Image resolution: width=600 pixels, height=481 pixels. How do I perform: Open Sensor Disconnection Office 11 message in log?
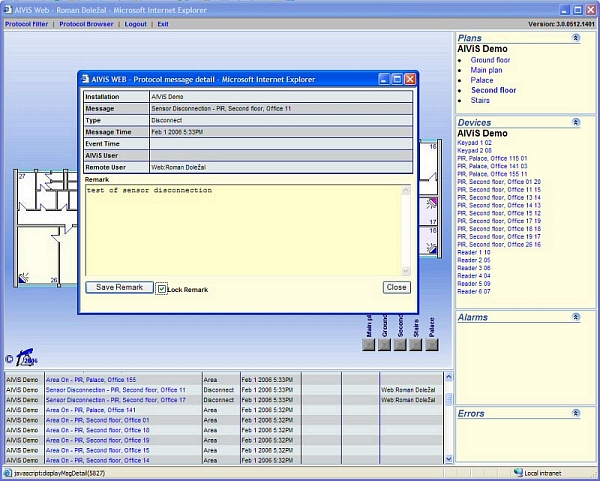[116, 390]
